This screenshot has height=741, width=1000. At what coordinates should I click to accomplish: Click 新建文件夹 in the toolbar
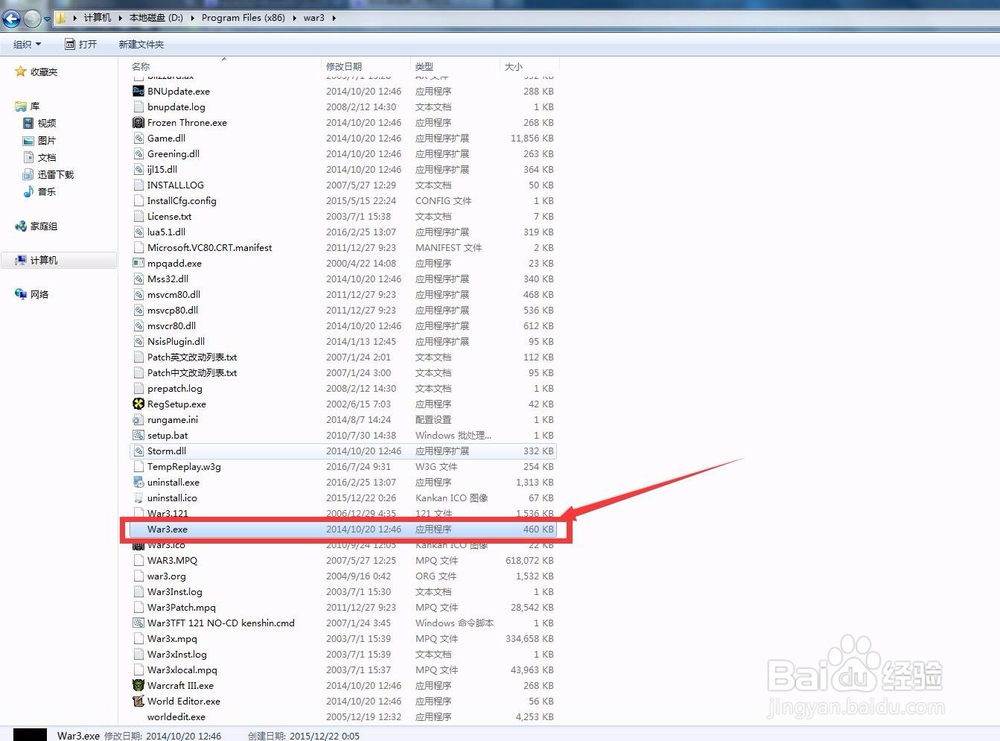pos(141,44)
